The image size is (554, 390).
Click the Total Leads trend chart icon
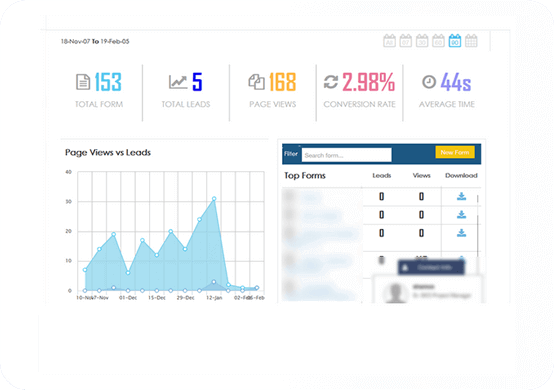(178, 82)
